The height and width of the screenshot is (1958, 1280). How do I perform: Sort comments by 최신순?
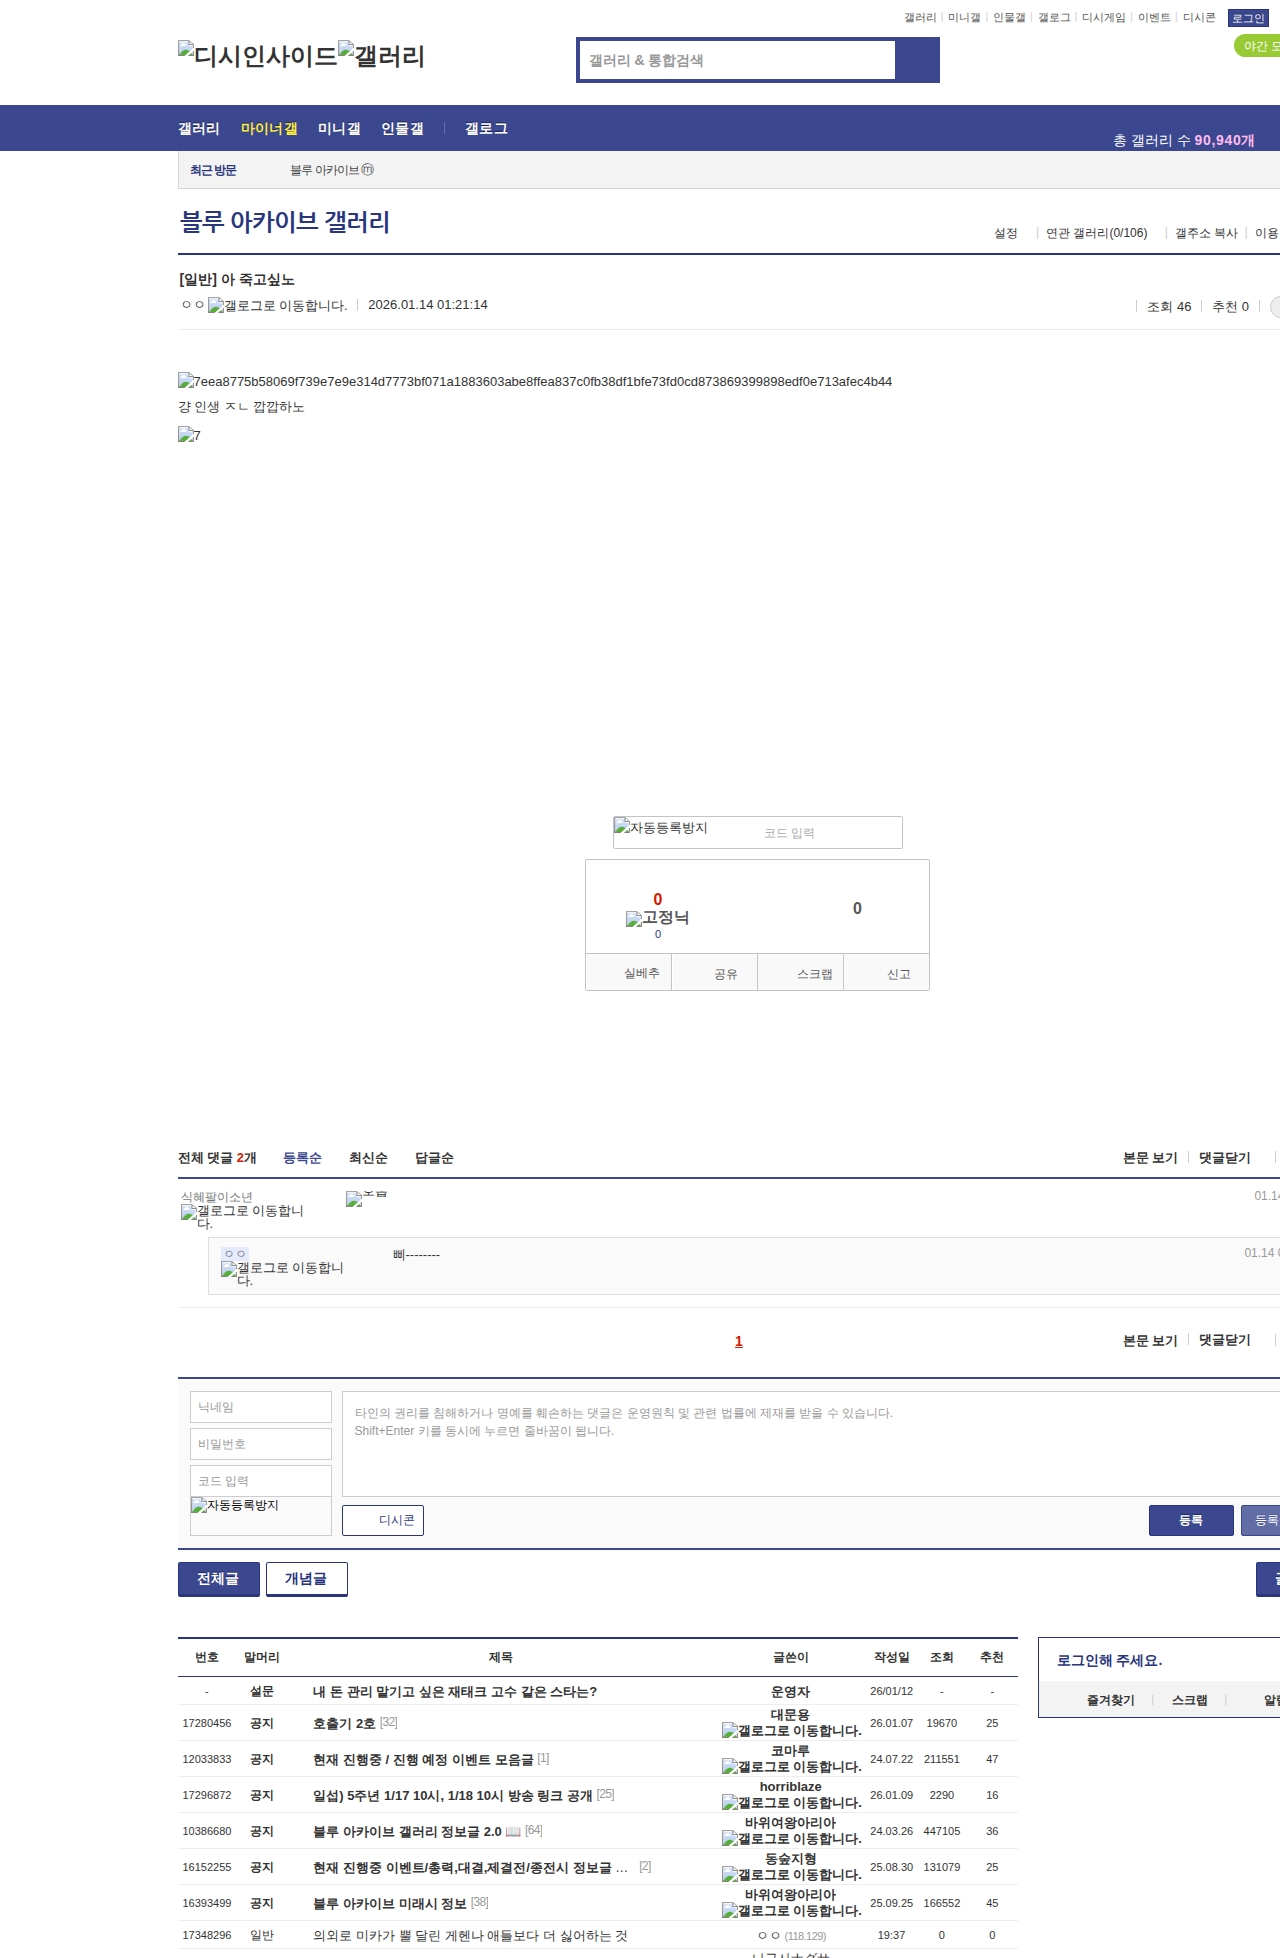point(368,1158)
